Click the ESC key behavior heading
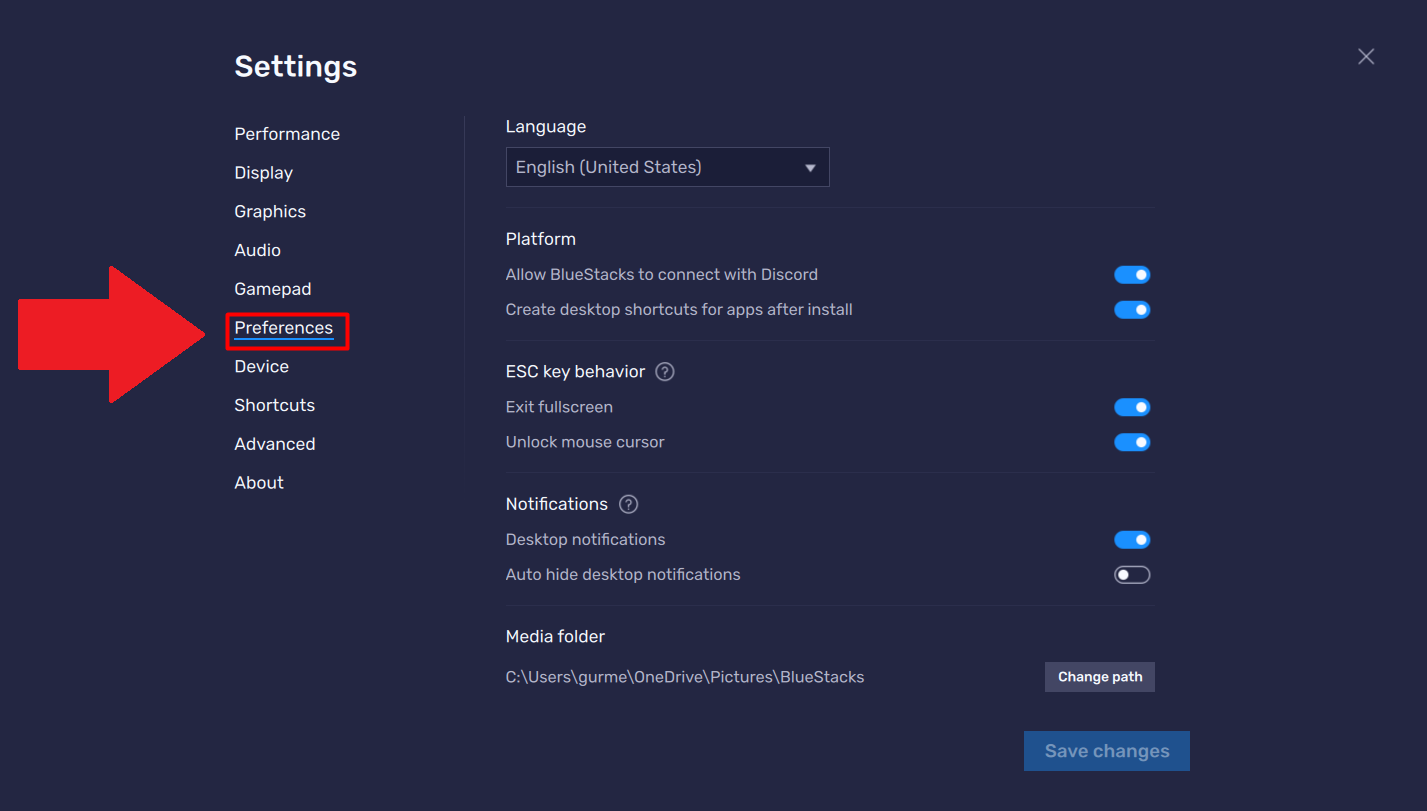The image size is (1427, 811). [x=575, y=372]
